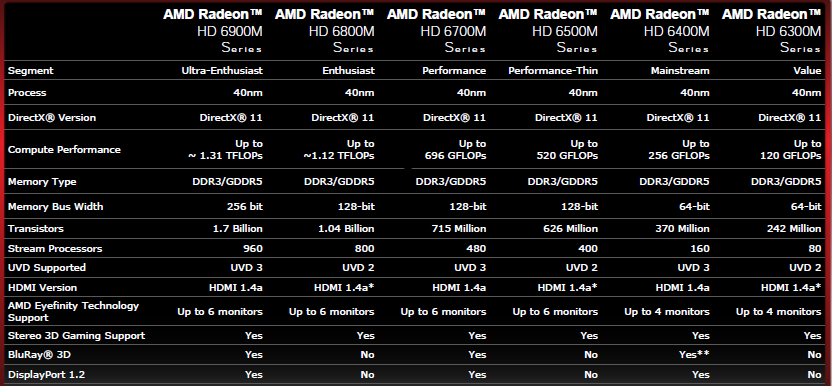Click the Segment row label
This screenshot has height=386, width=832.
[31, 71]
